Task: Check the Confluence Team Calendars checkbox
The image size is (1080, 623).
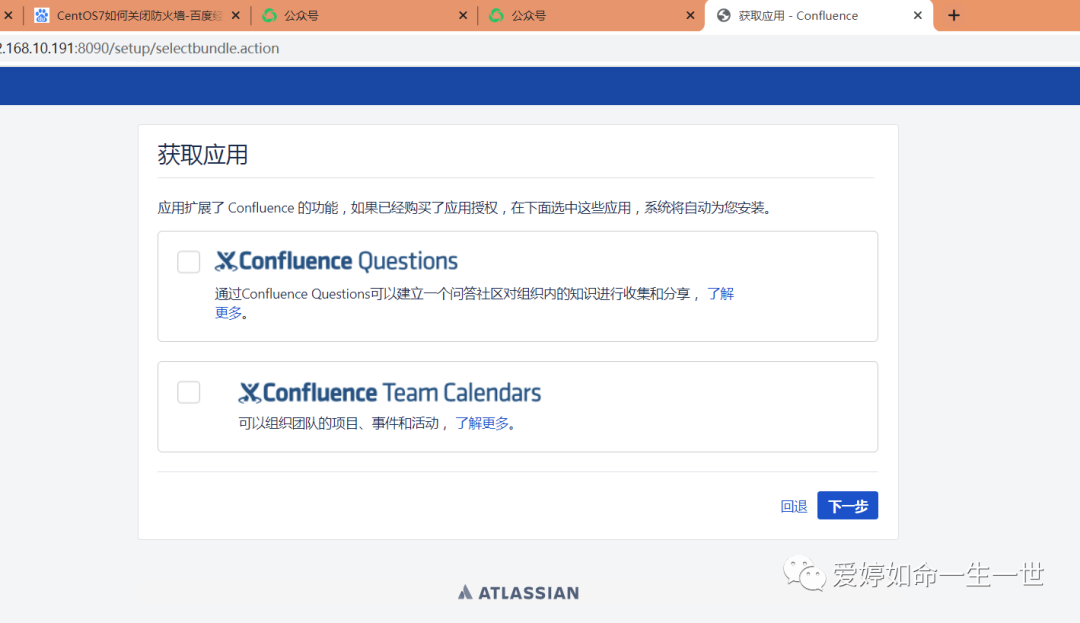Action: pyautogui.click(x=188, y=392)
